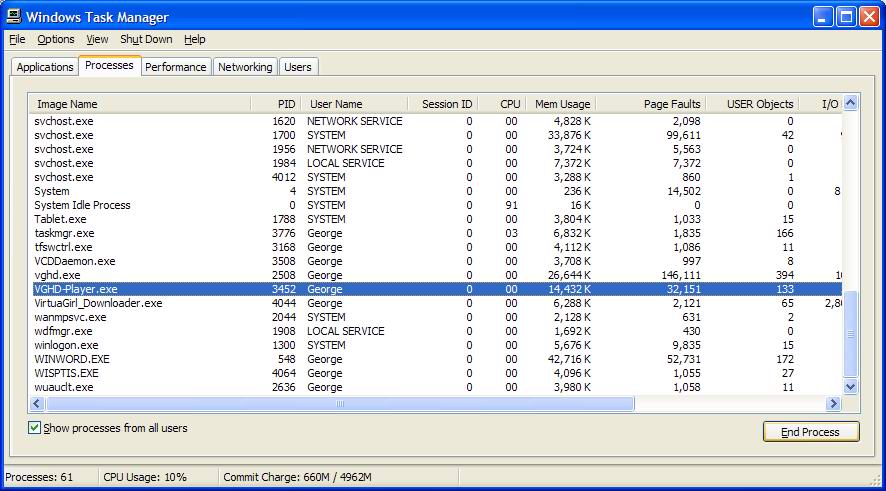Sort by Image Name column header
The width and height of the screenshot is (886, 491).
click(x=67, y=104)
